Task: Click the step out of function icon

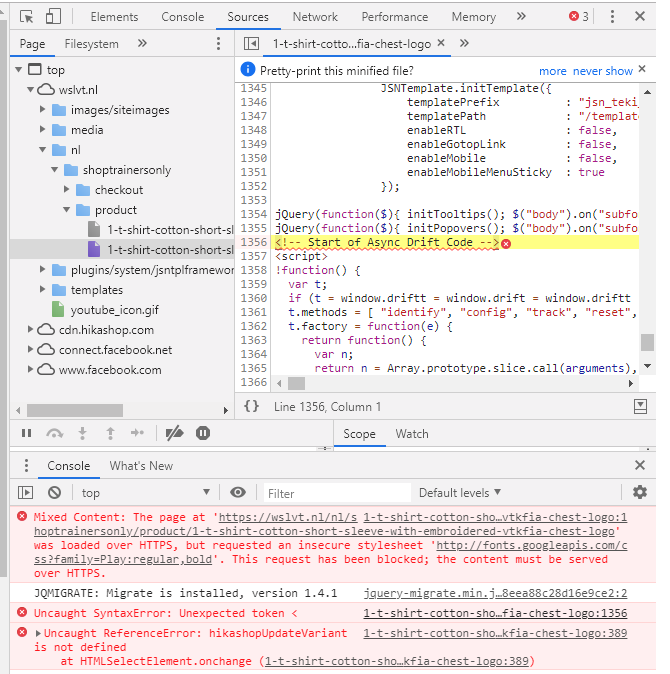Action: (110, 433)
